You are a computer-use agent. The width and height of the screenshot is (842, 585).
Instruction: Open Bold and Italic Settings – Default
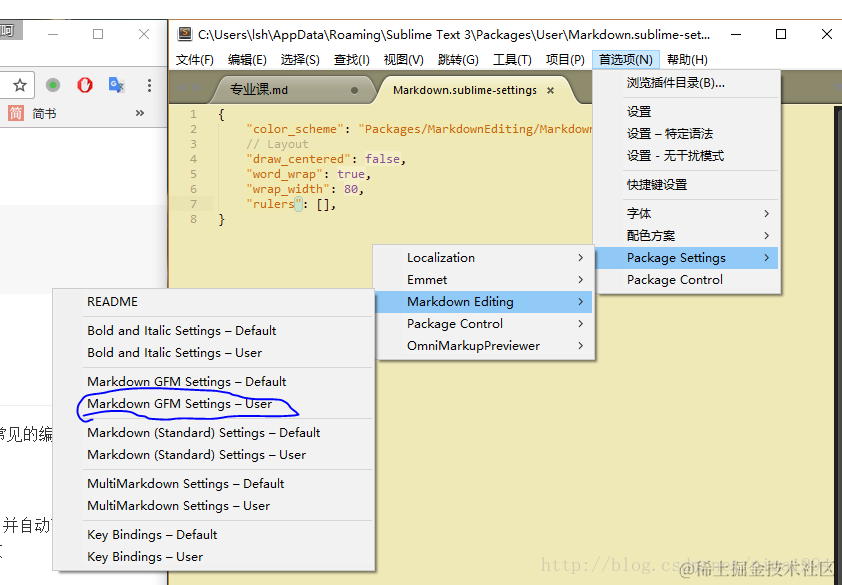214,331
